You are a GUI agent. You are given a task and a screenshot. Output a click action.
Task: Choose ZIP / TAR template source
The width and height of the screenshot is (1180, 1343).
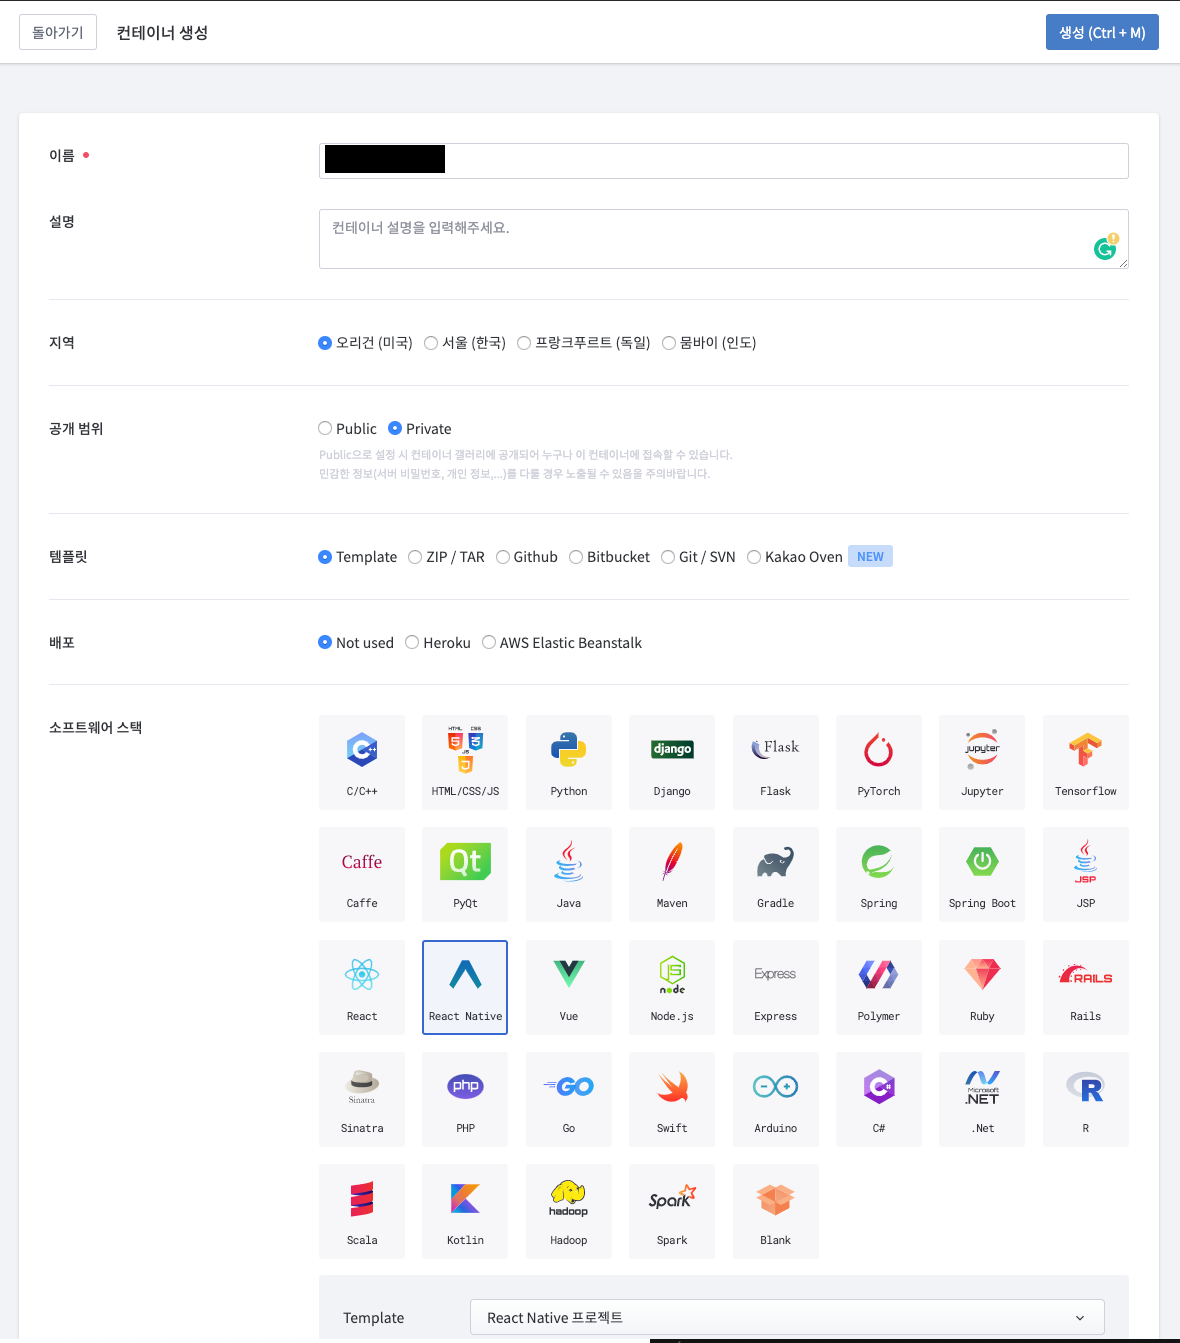pos(415,557)
